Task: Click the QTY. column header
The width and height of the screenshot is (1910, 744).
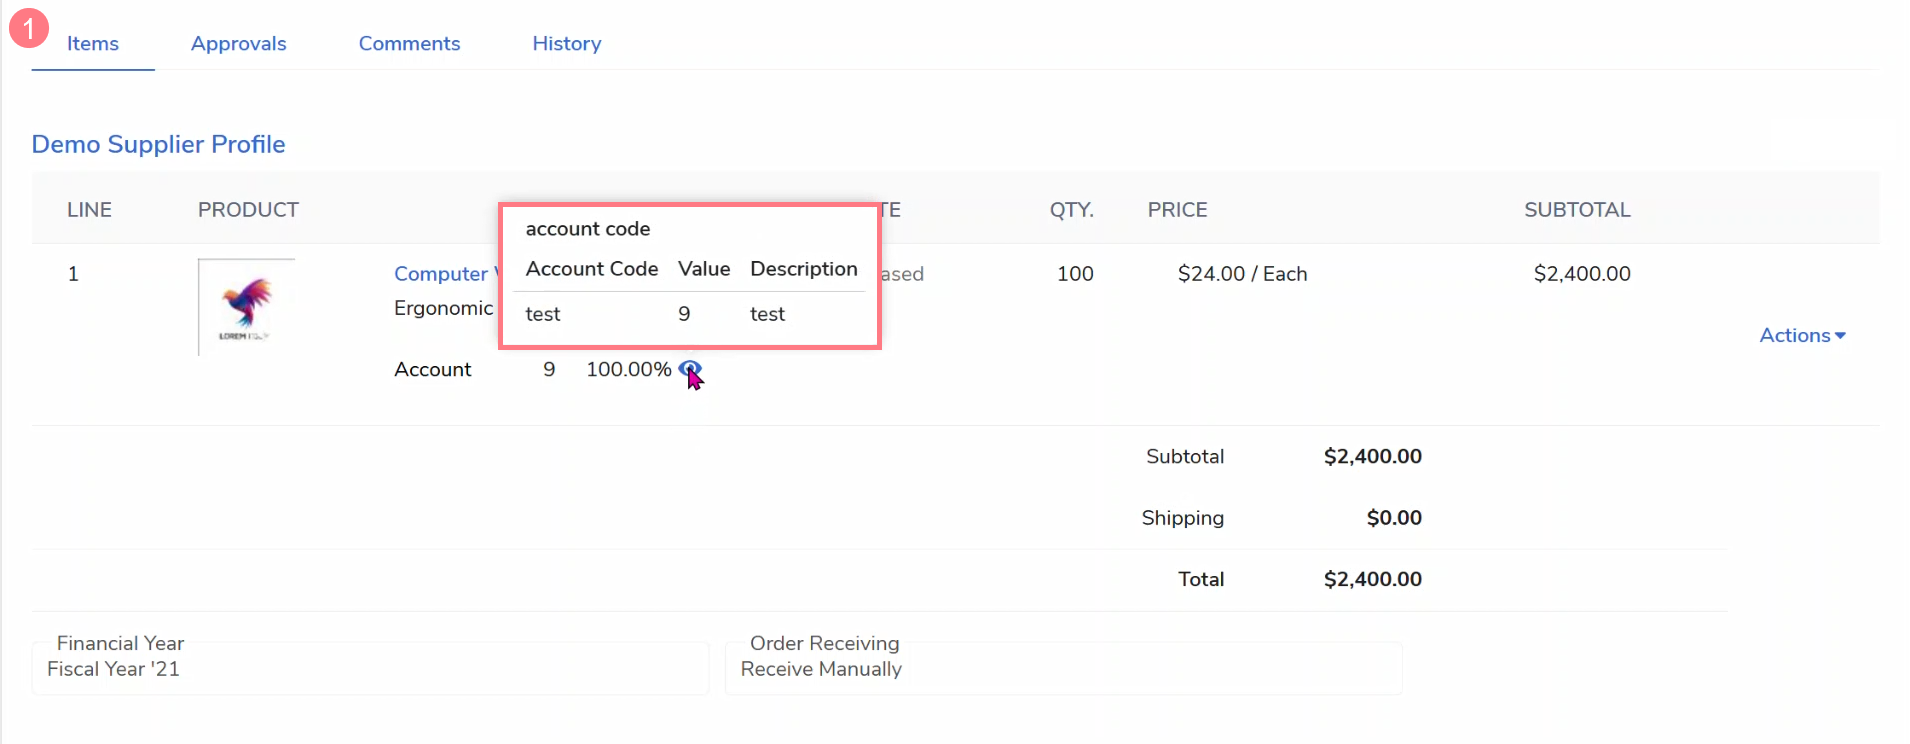Action: (1071, 210)
